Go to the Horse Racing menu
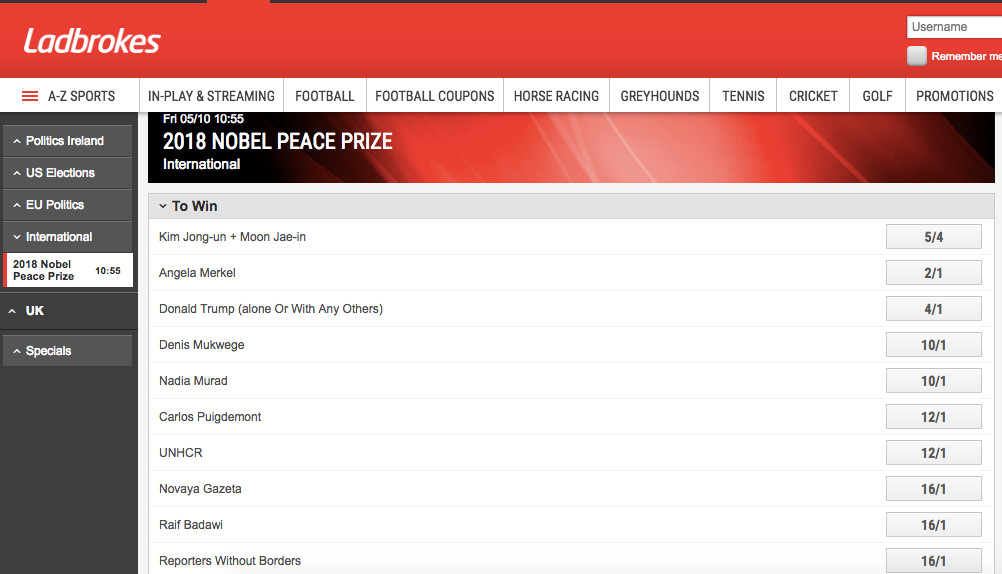The image size is (1002, 574). (556, 96)
